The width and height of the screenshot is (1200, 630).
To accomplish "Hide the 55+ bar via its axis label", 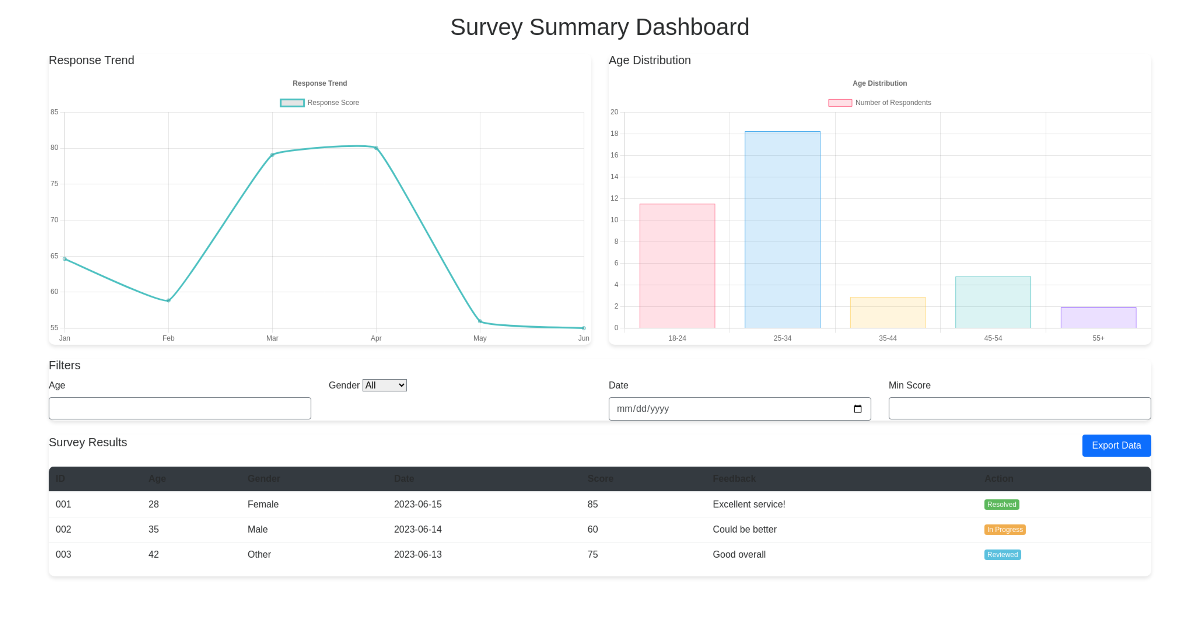I will [x=1098, y=338].
